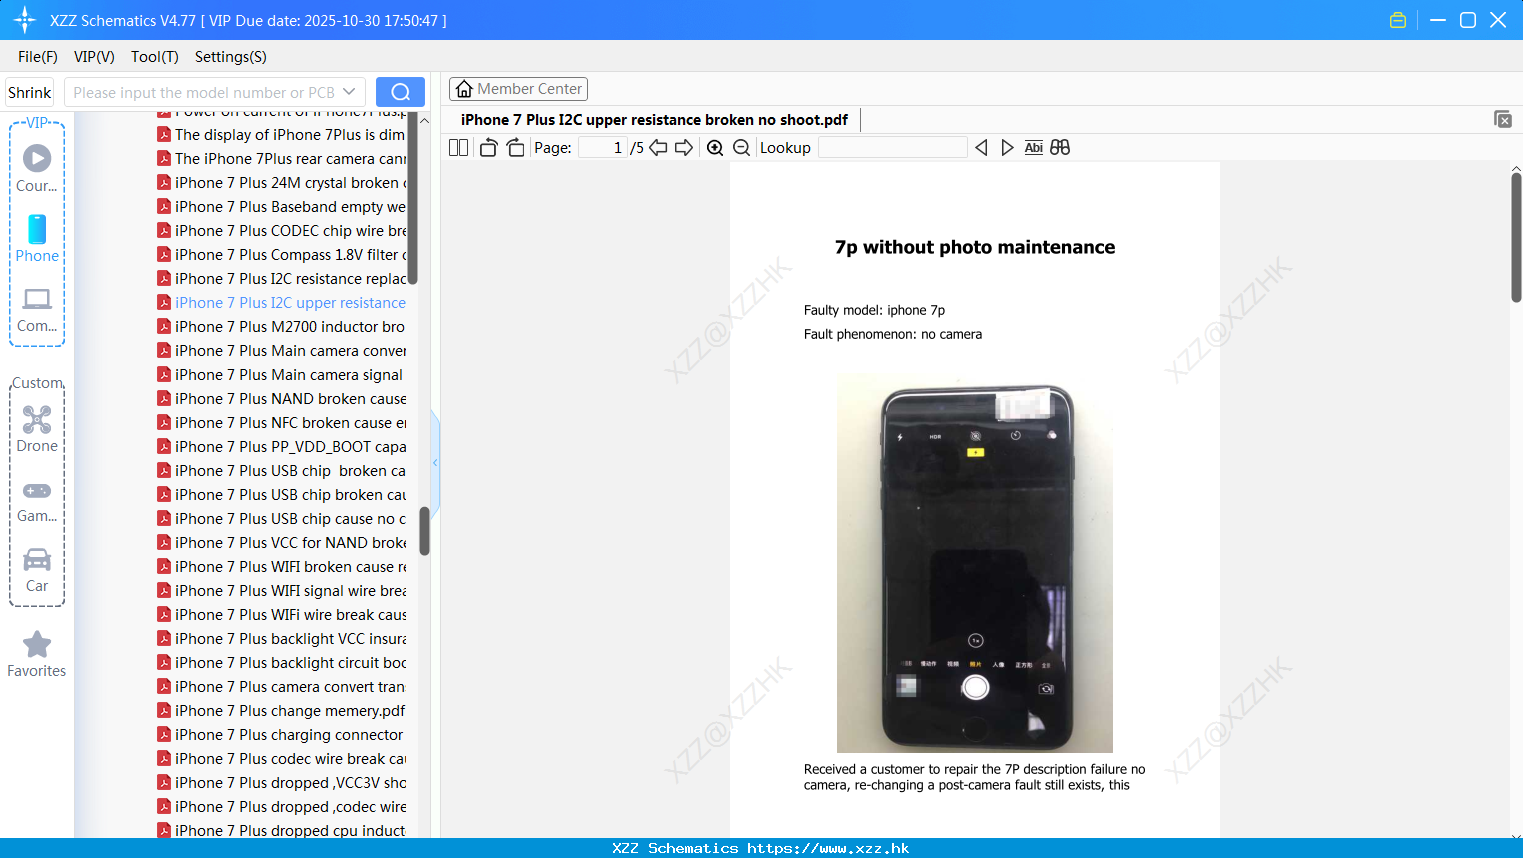Rotate the page clockwise
This screenshot has width=1523, height=858.
515,148
